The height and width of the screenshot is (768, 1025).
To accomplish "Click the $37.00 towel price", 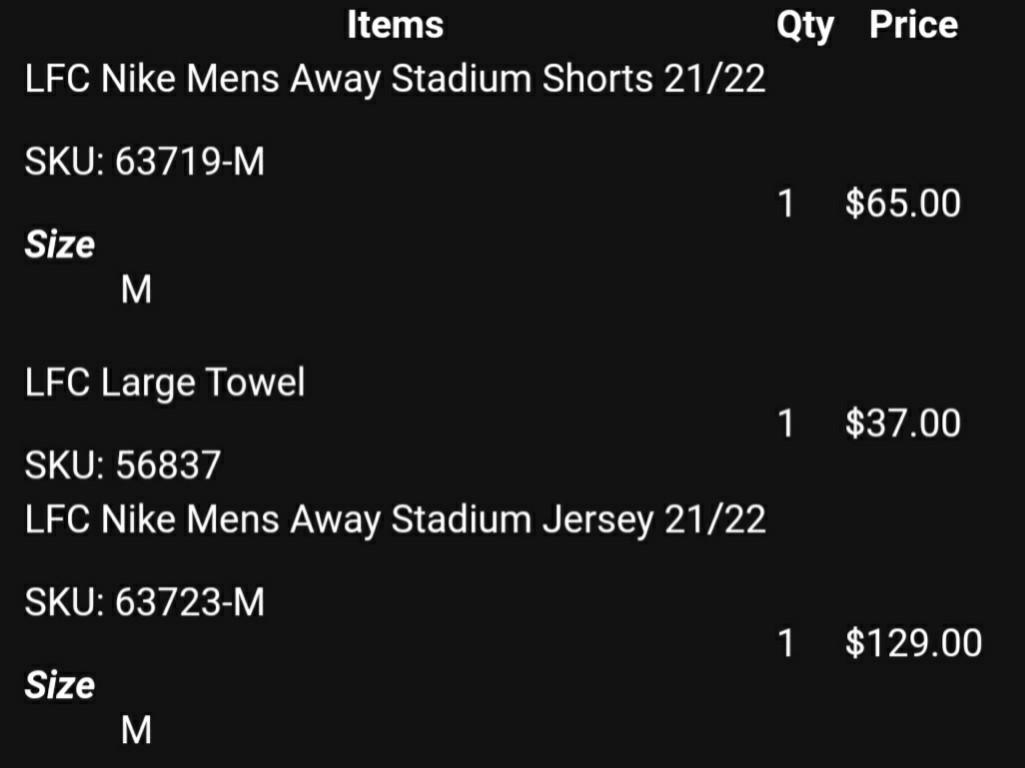I will pyautogui.click(x=902, y=424).
